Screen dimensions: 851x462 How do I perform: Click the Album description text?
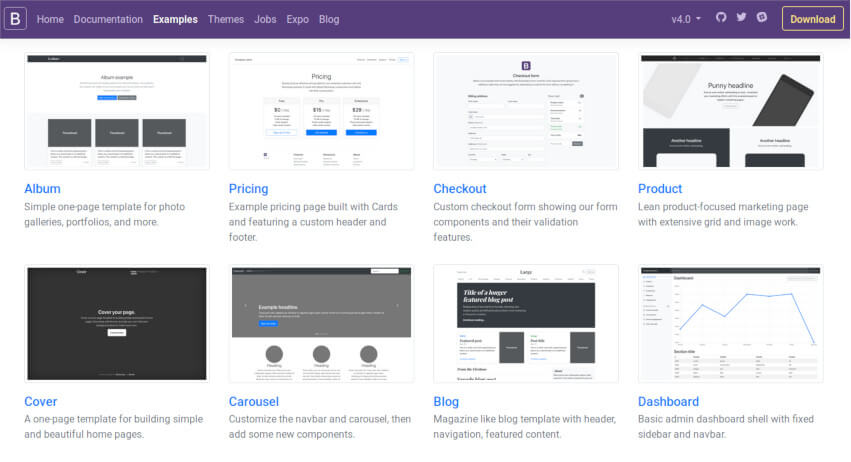click(x=105, y=214)
